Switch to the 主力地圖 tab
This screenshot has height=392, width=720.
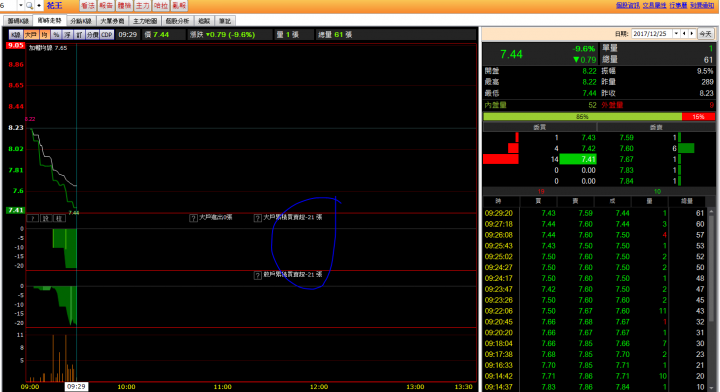(x=145, y=21)
